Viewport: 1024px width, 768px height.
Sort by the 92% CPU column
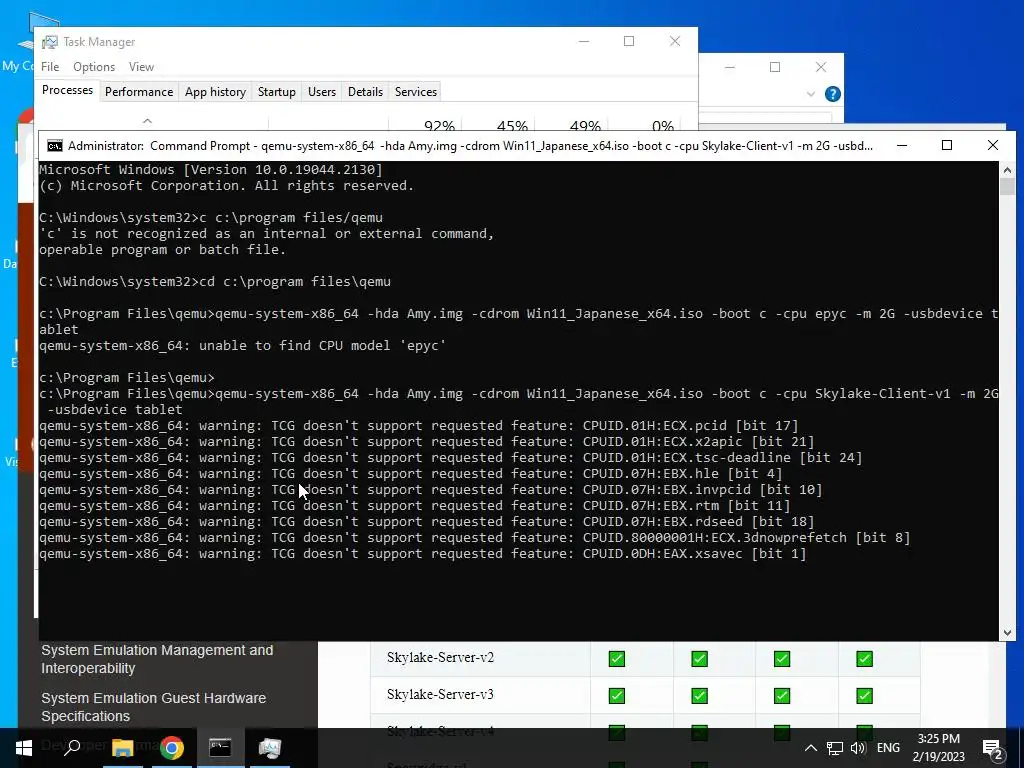[439, 125]
